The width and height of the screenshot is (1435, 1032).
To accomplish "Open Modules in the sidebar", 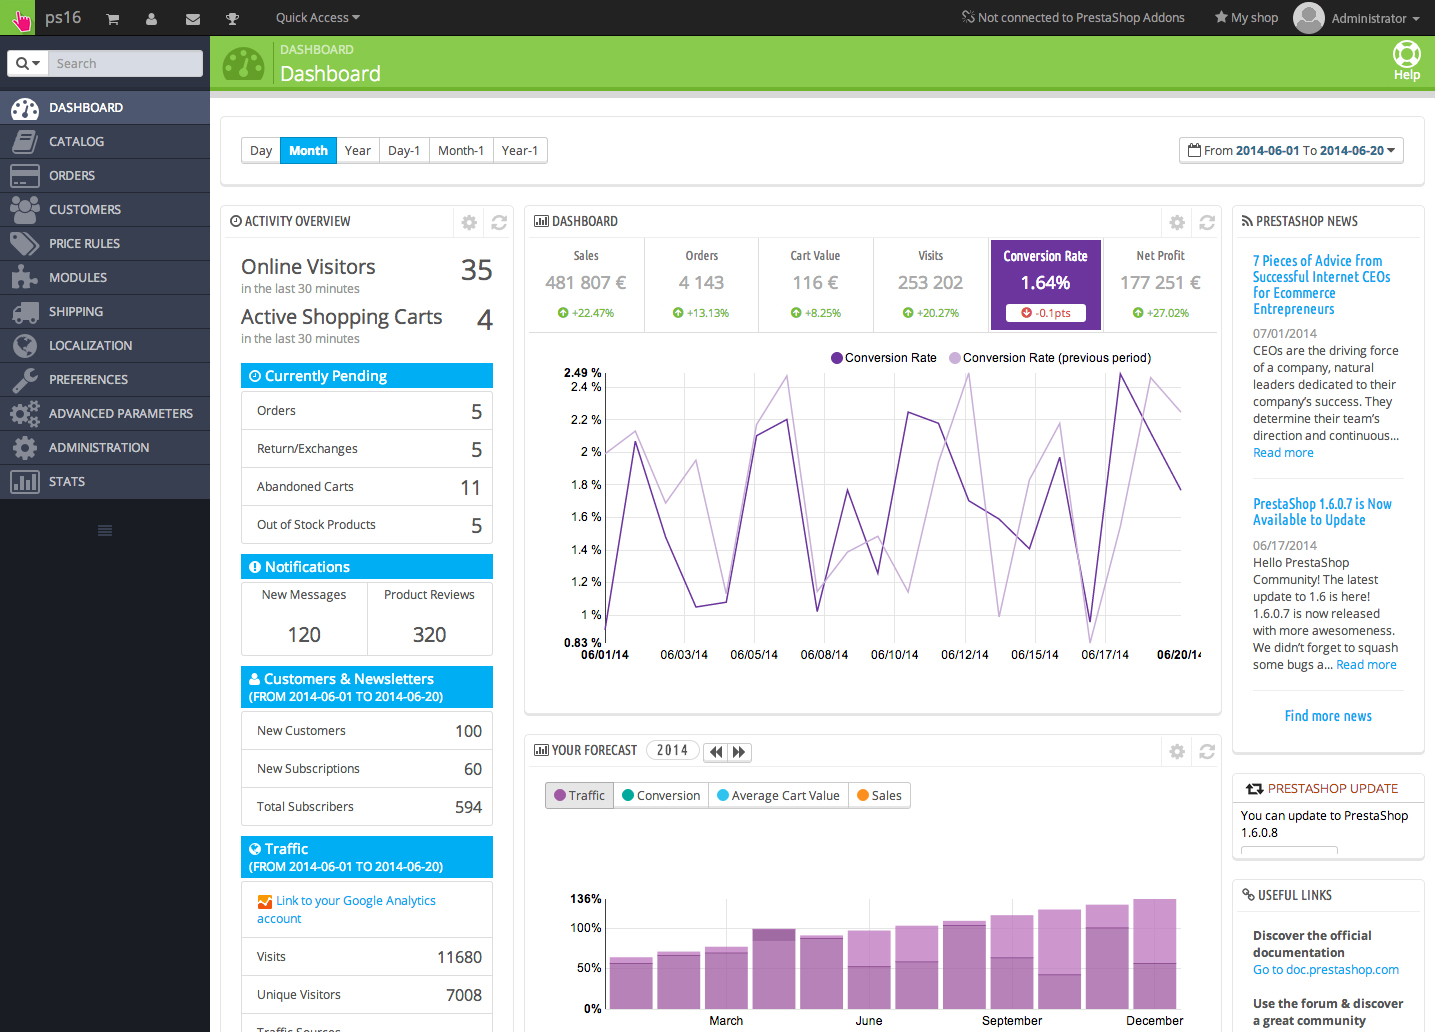I will click(x=105, y=278).
